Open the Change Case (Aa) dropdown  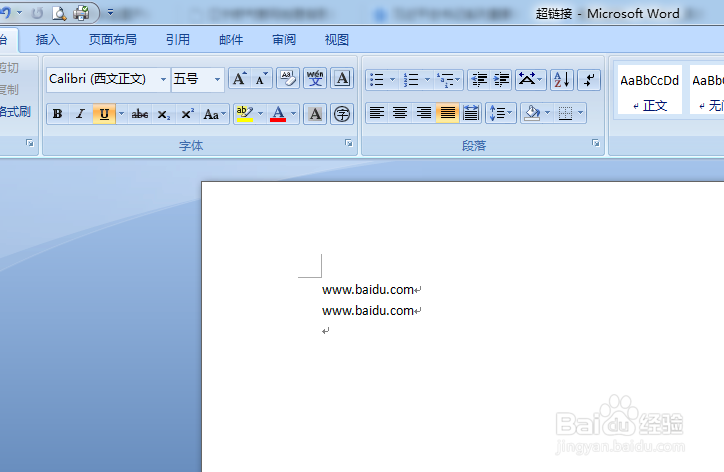(214, 114)
